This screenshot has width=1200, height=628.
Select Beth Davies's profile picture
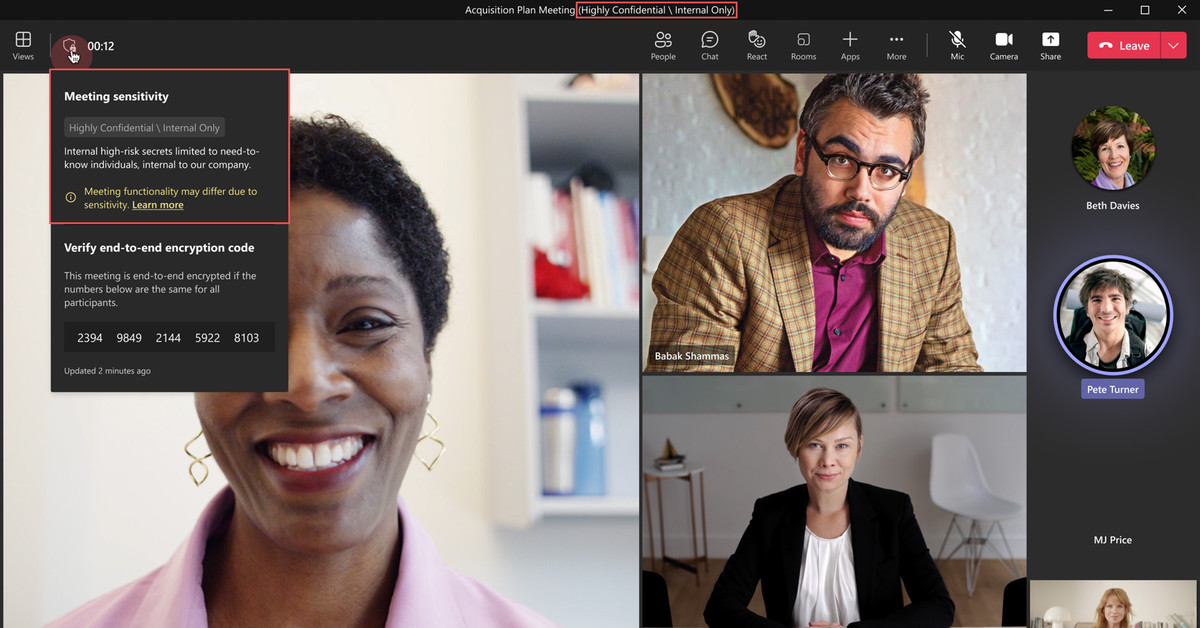[1112, 148]
